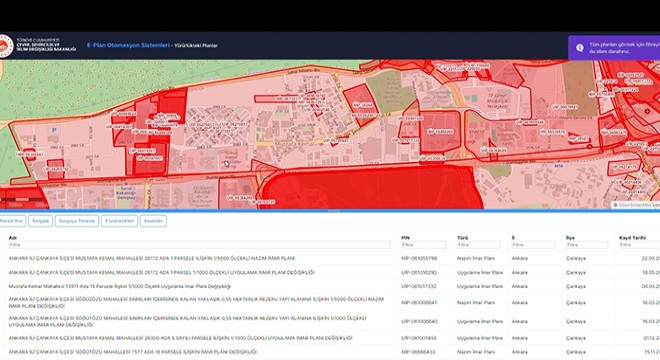Focus the İlçe column filter field
The image size is (660, 360).
tap(587, 245)
